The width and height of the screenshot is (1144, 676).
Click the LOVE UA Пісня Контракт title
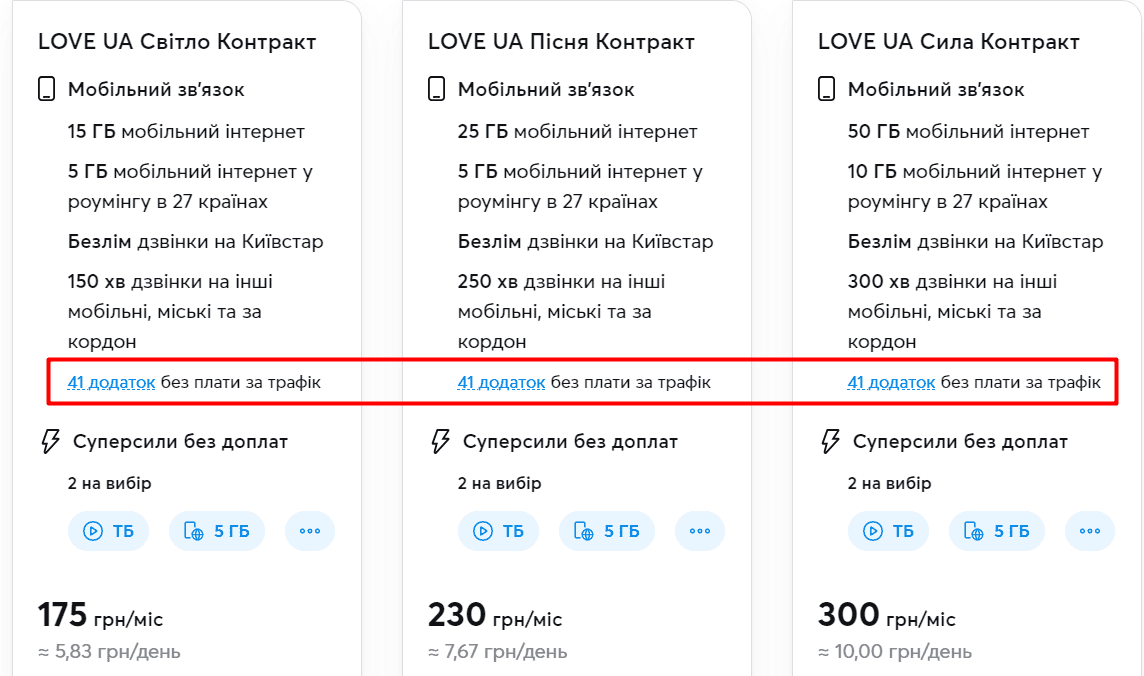pos(561,42)
